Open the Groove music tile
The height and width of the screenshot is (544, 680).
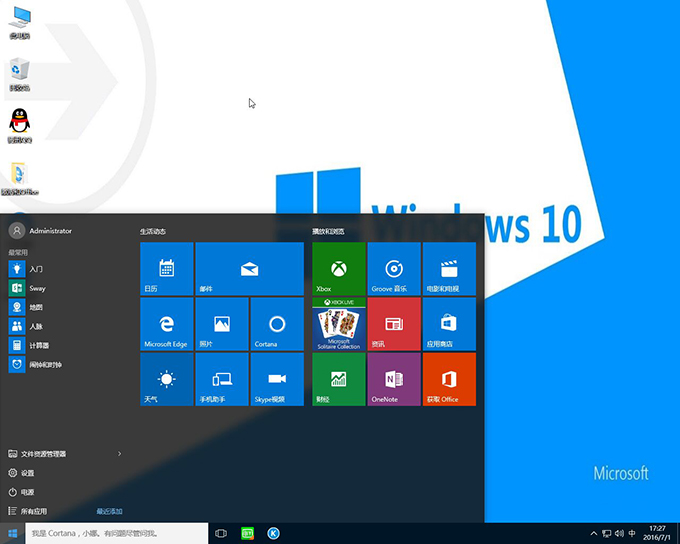tap(394, 269)
